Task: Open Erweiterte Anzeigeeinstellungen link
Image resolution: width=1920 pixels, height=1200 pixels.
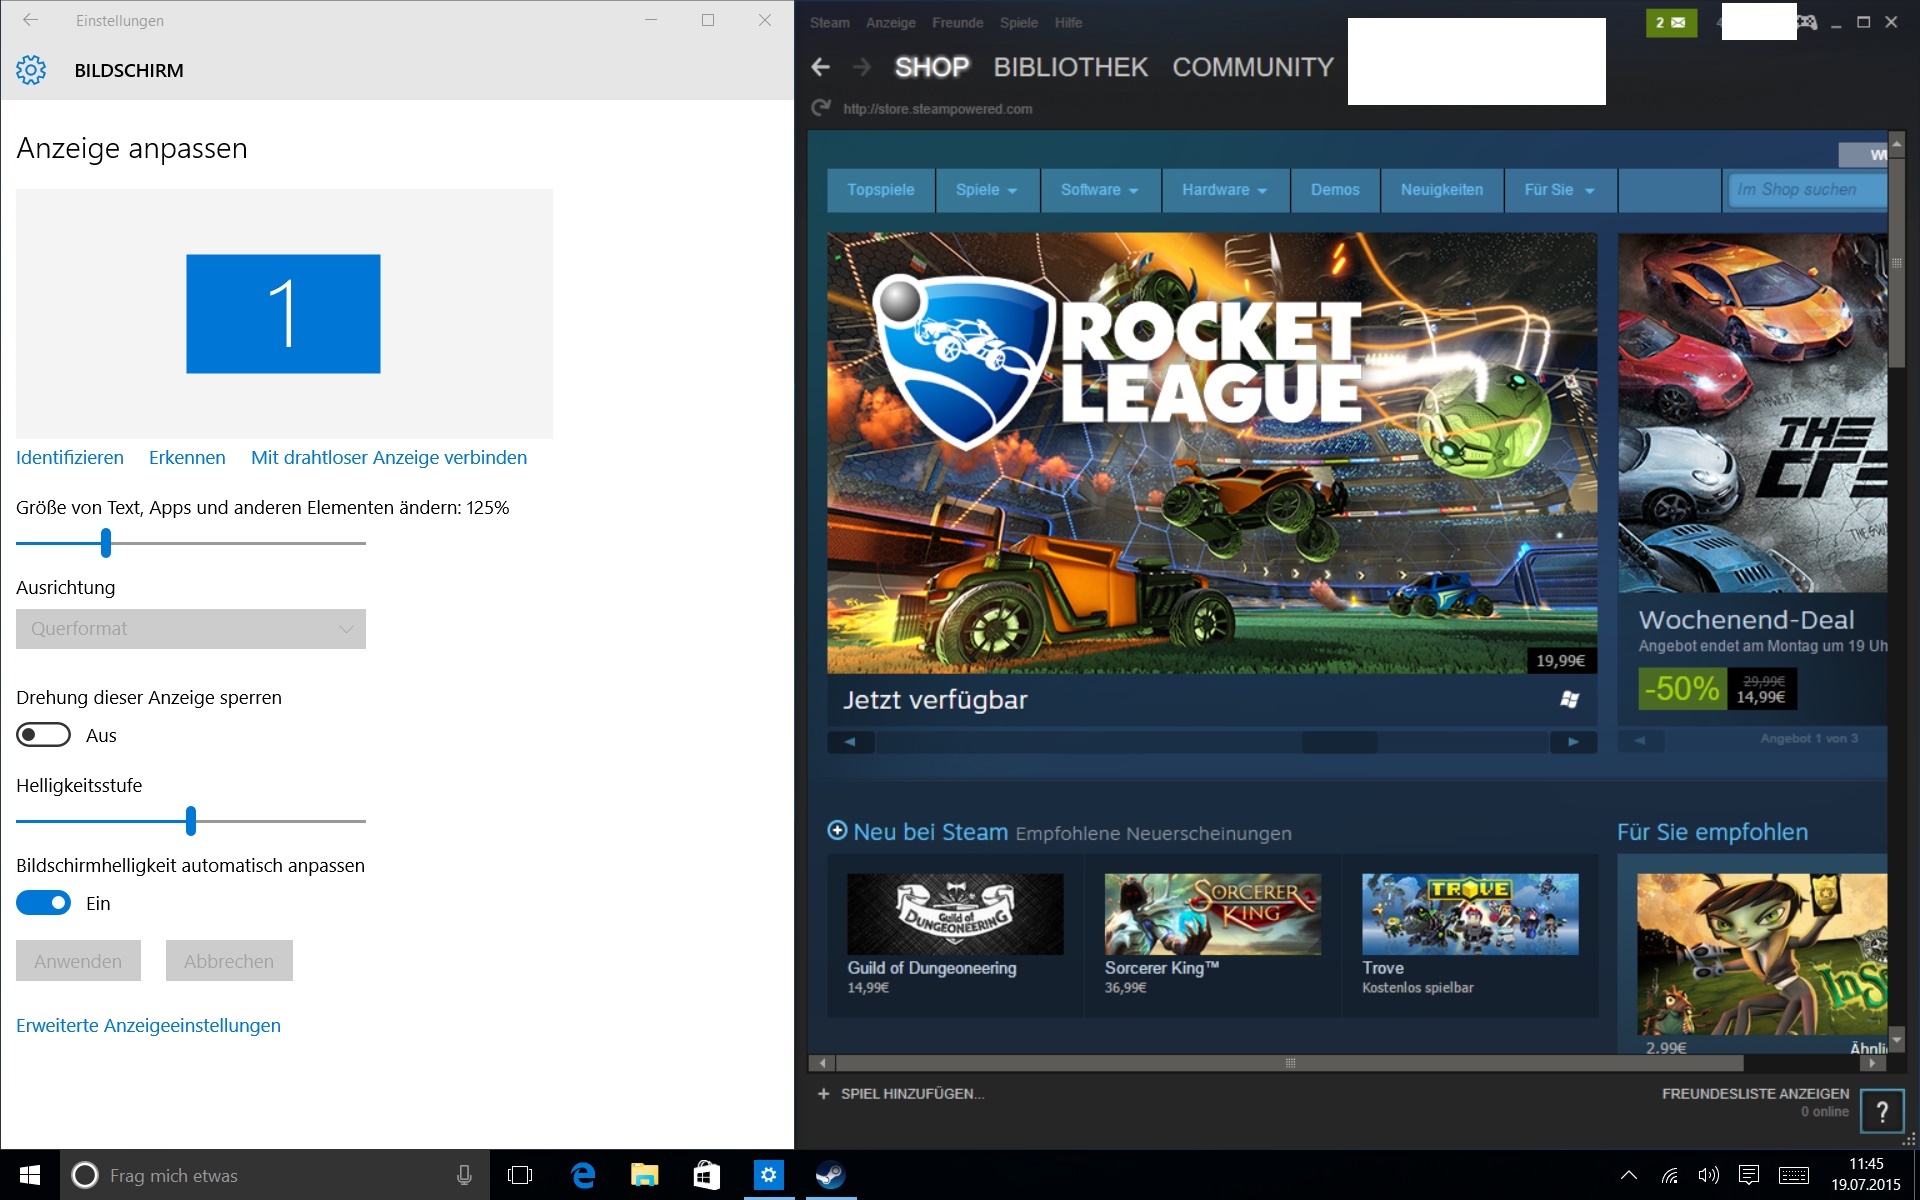Action: pyautogui.click(x=148, y=1025)
